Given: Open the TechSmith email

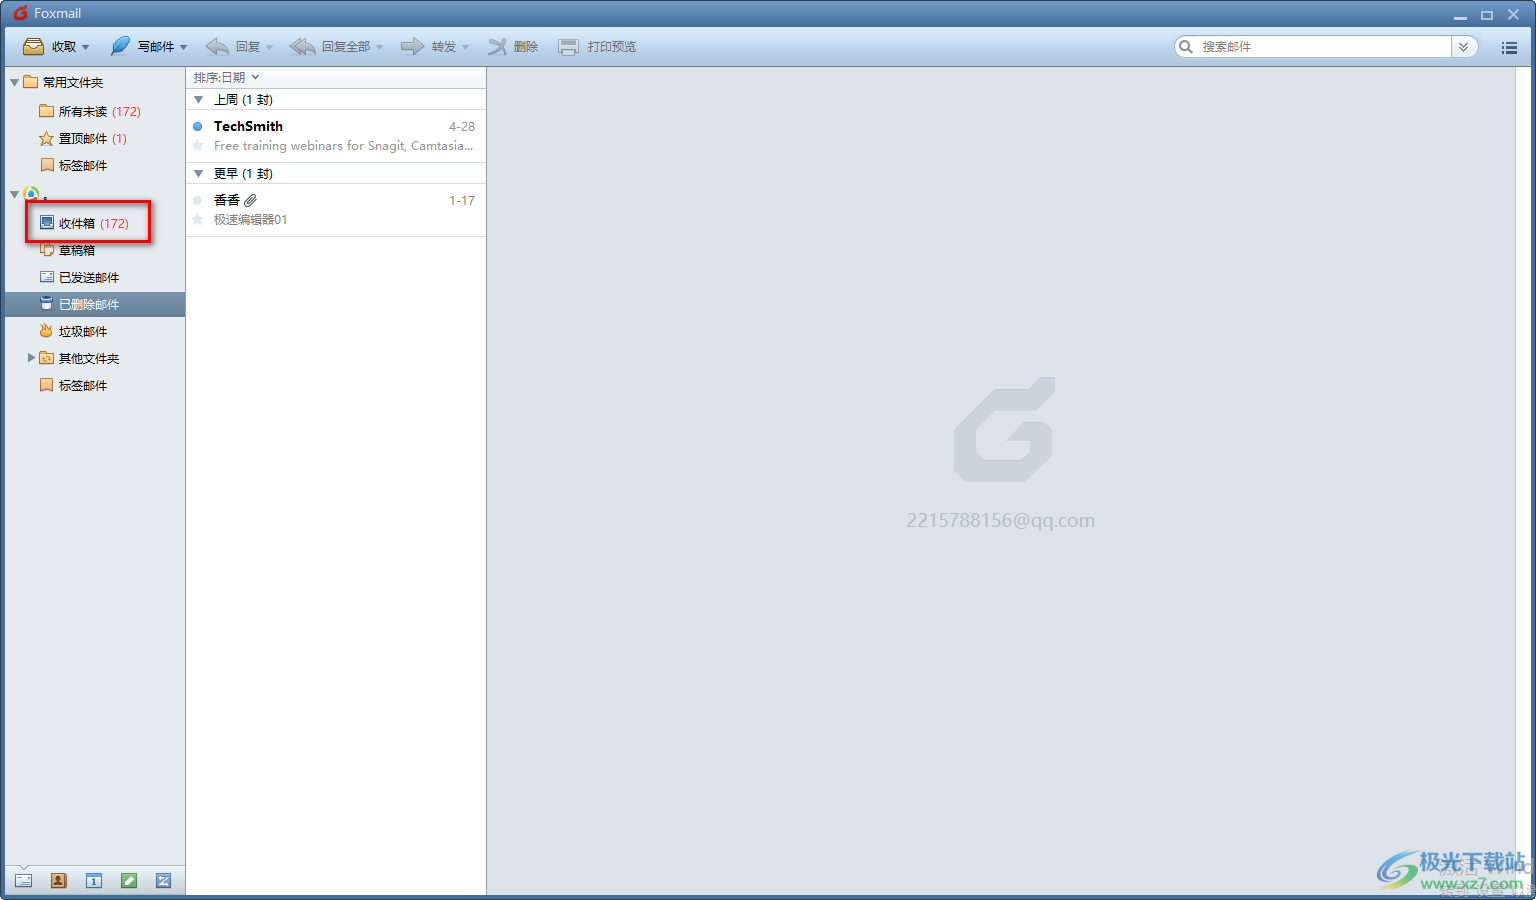Looking at the screenshot, I should [336, 136].
